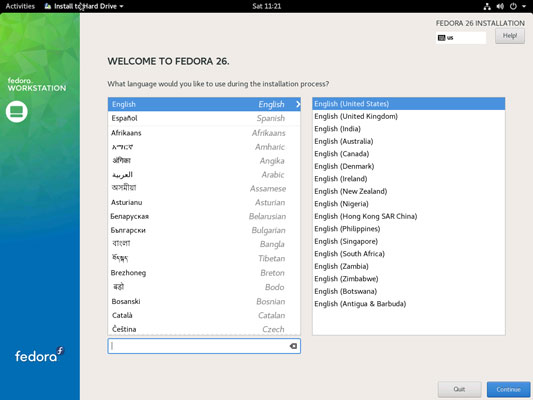
Task: Open the system menu arrow in top bar
Action: (x=524, y=6)
